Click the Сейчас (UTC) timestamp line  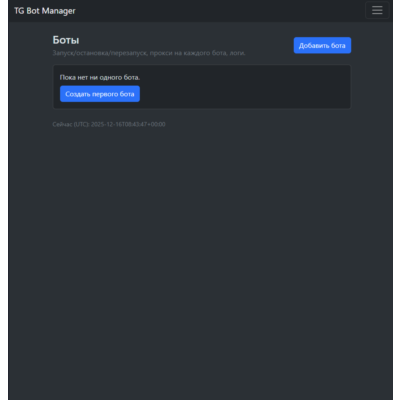tap(109, 124)
